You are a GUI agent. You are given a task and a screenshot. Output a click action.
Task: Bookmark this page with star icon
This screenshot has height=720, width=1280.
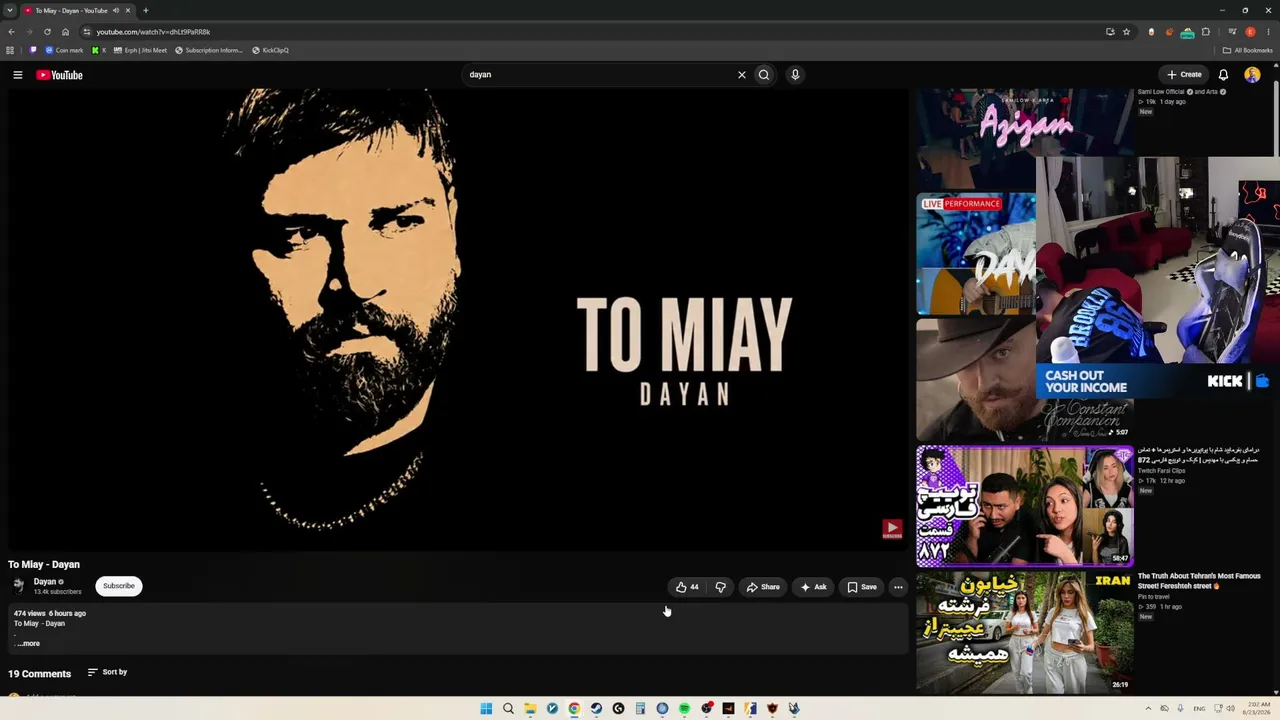[1126, 32]
